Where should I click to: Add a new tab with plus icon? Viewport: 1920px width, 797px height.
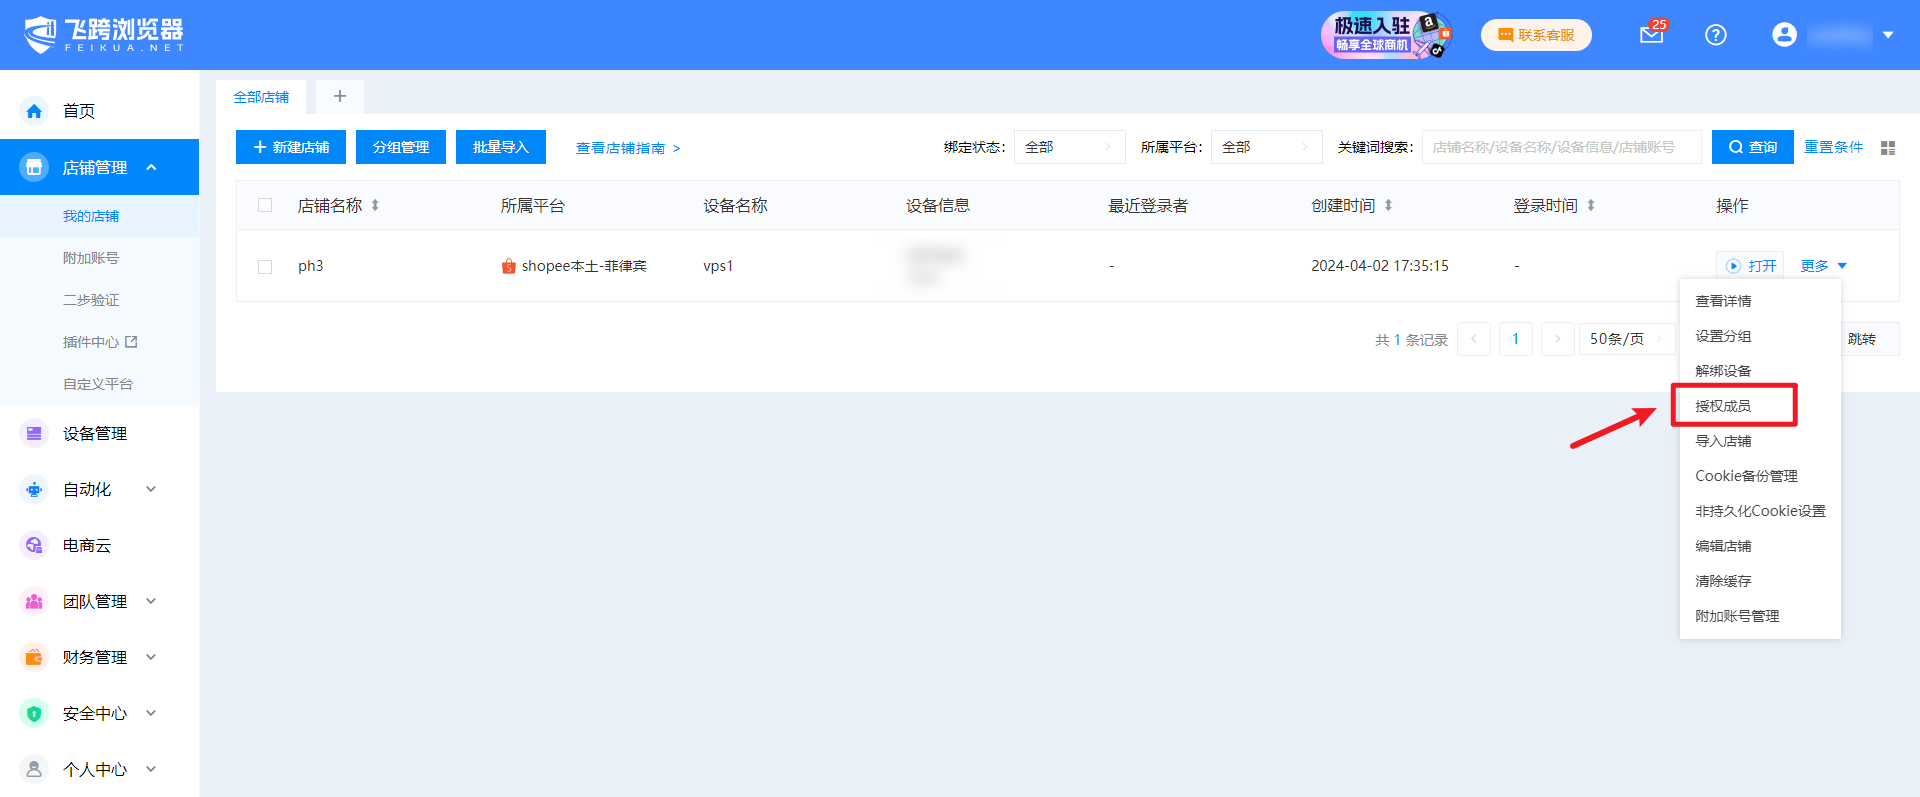(340, 96)
